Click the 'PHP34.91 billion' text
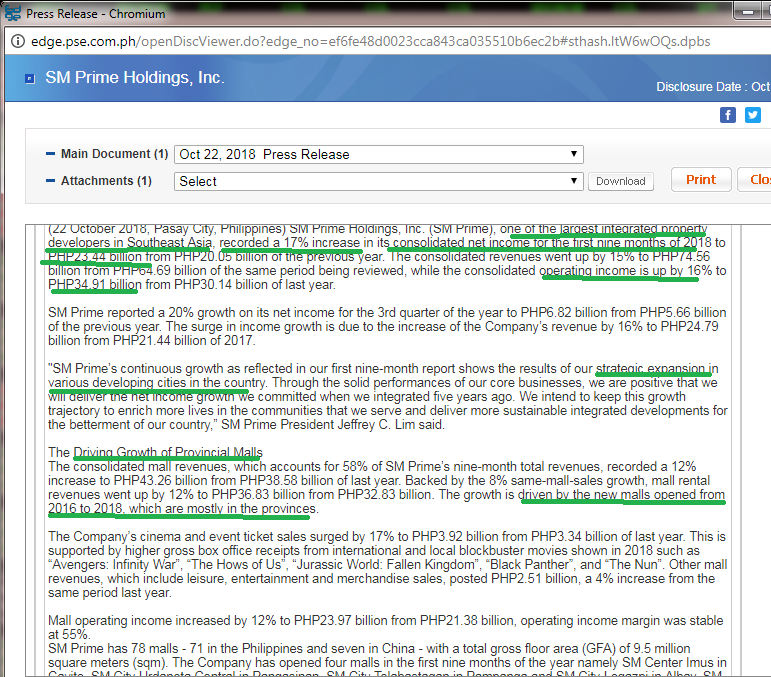The image size is (771, 677). pyautogui.click(x=95, y=285)
